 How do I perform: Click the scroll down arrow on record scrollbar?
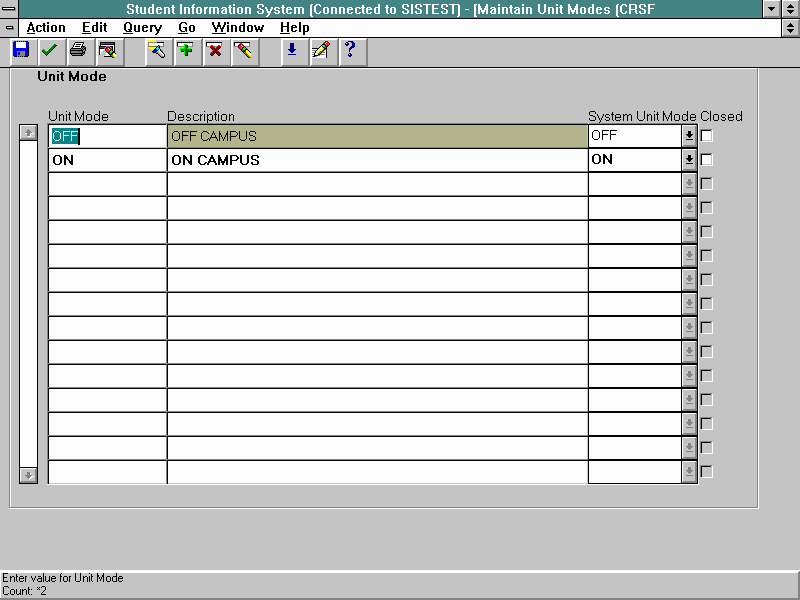coord(28,475)
